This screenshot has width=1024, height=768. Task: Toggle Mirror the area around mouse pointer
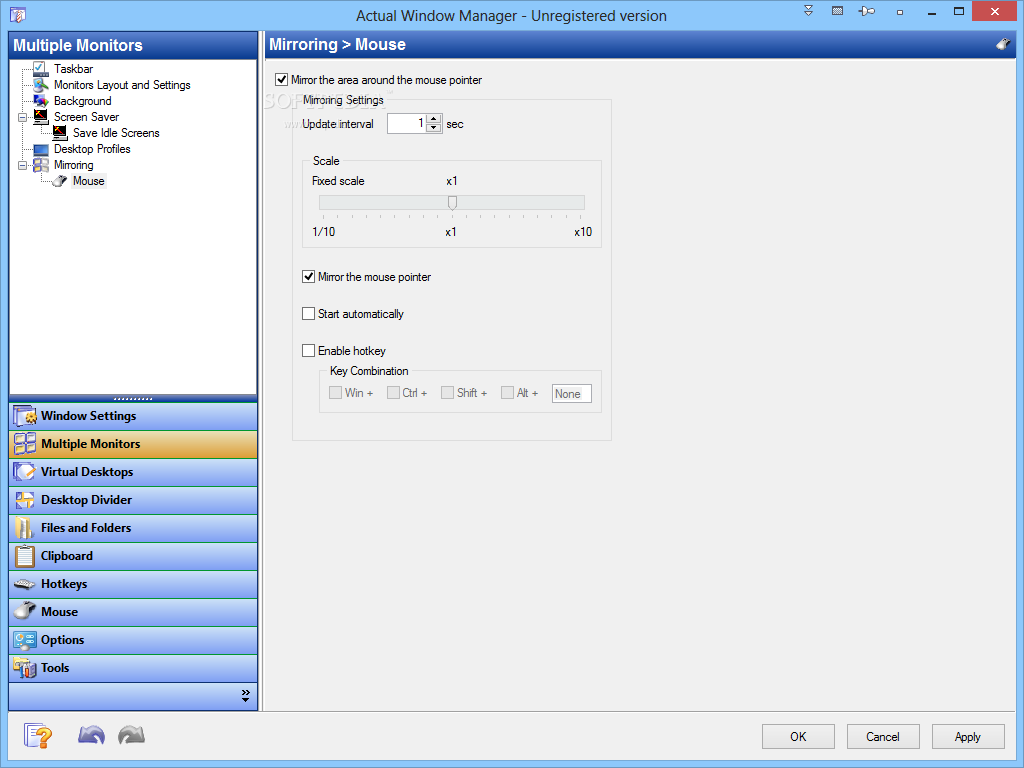click(281, 80)
